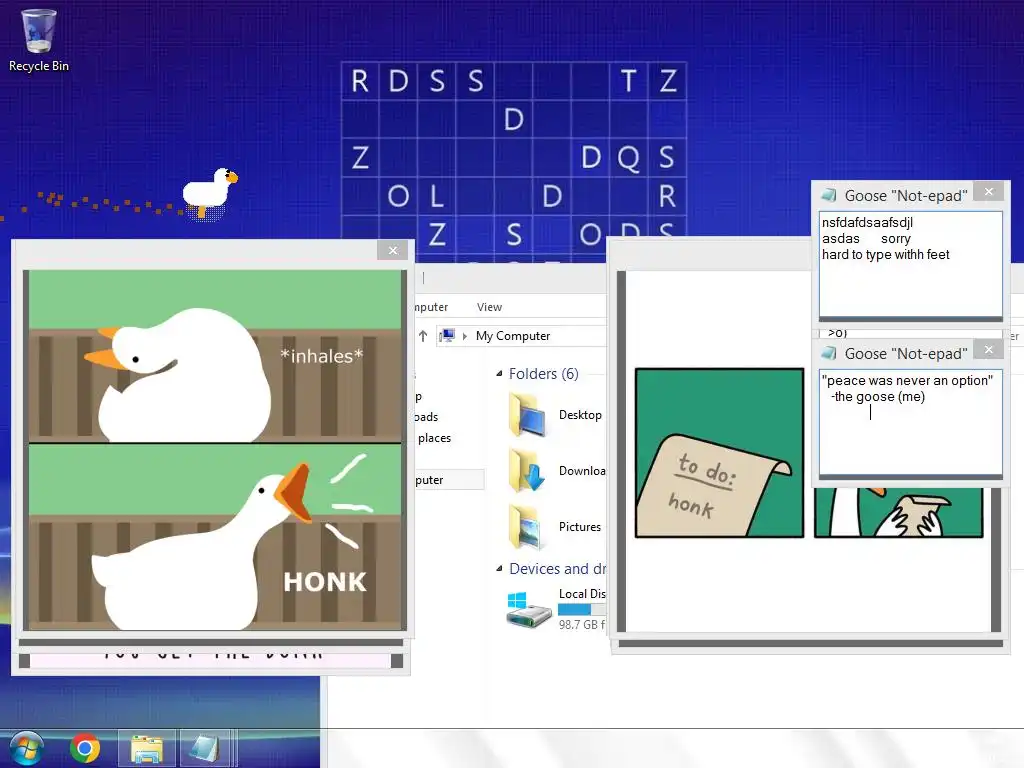The image size is (1024, 768).
Task: Collapse the Devices and drives group
Action: (x=499, y=569)
